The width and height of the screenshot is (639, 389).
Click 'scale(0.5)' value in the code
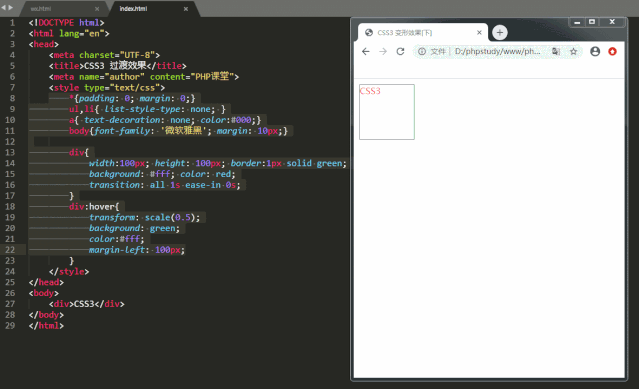[x=170, y=217]
